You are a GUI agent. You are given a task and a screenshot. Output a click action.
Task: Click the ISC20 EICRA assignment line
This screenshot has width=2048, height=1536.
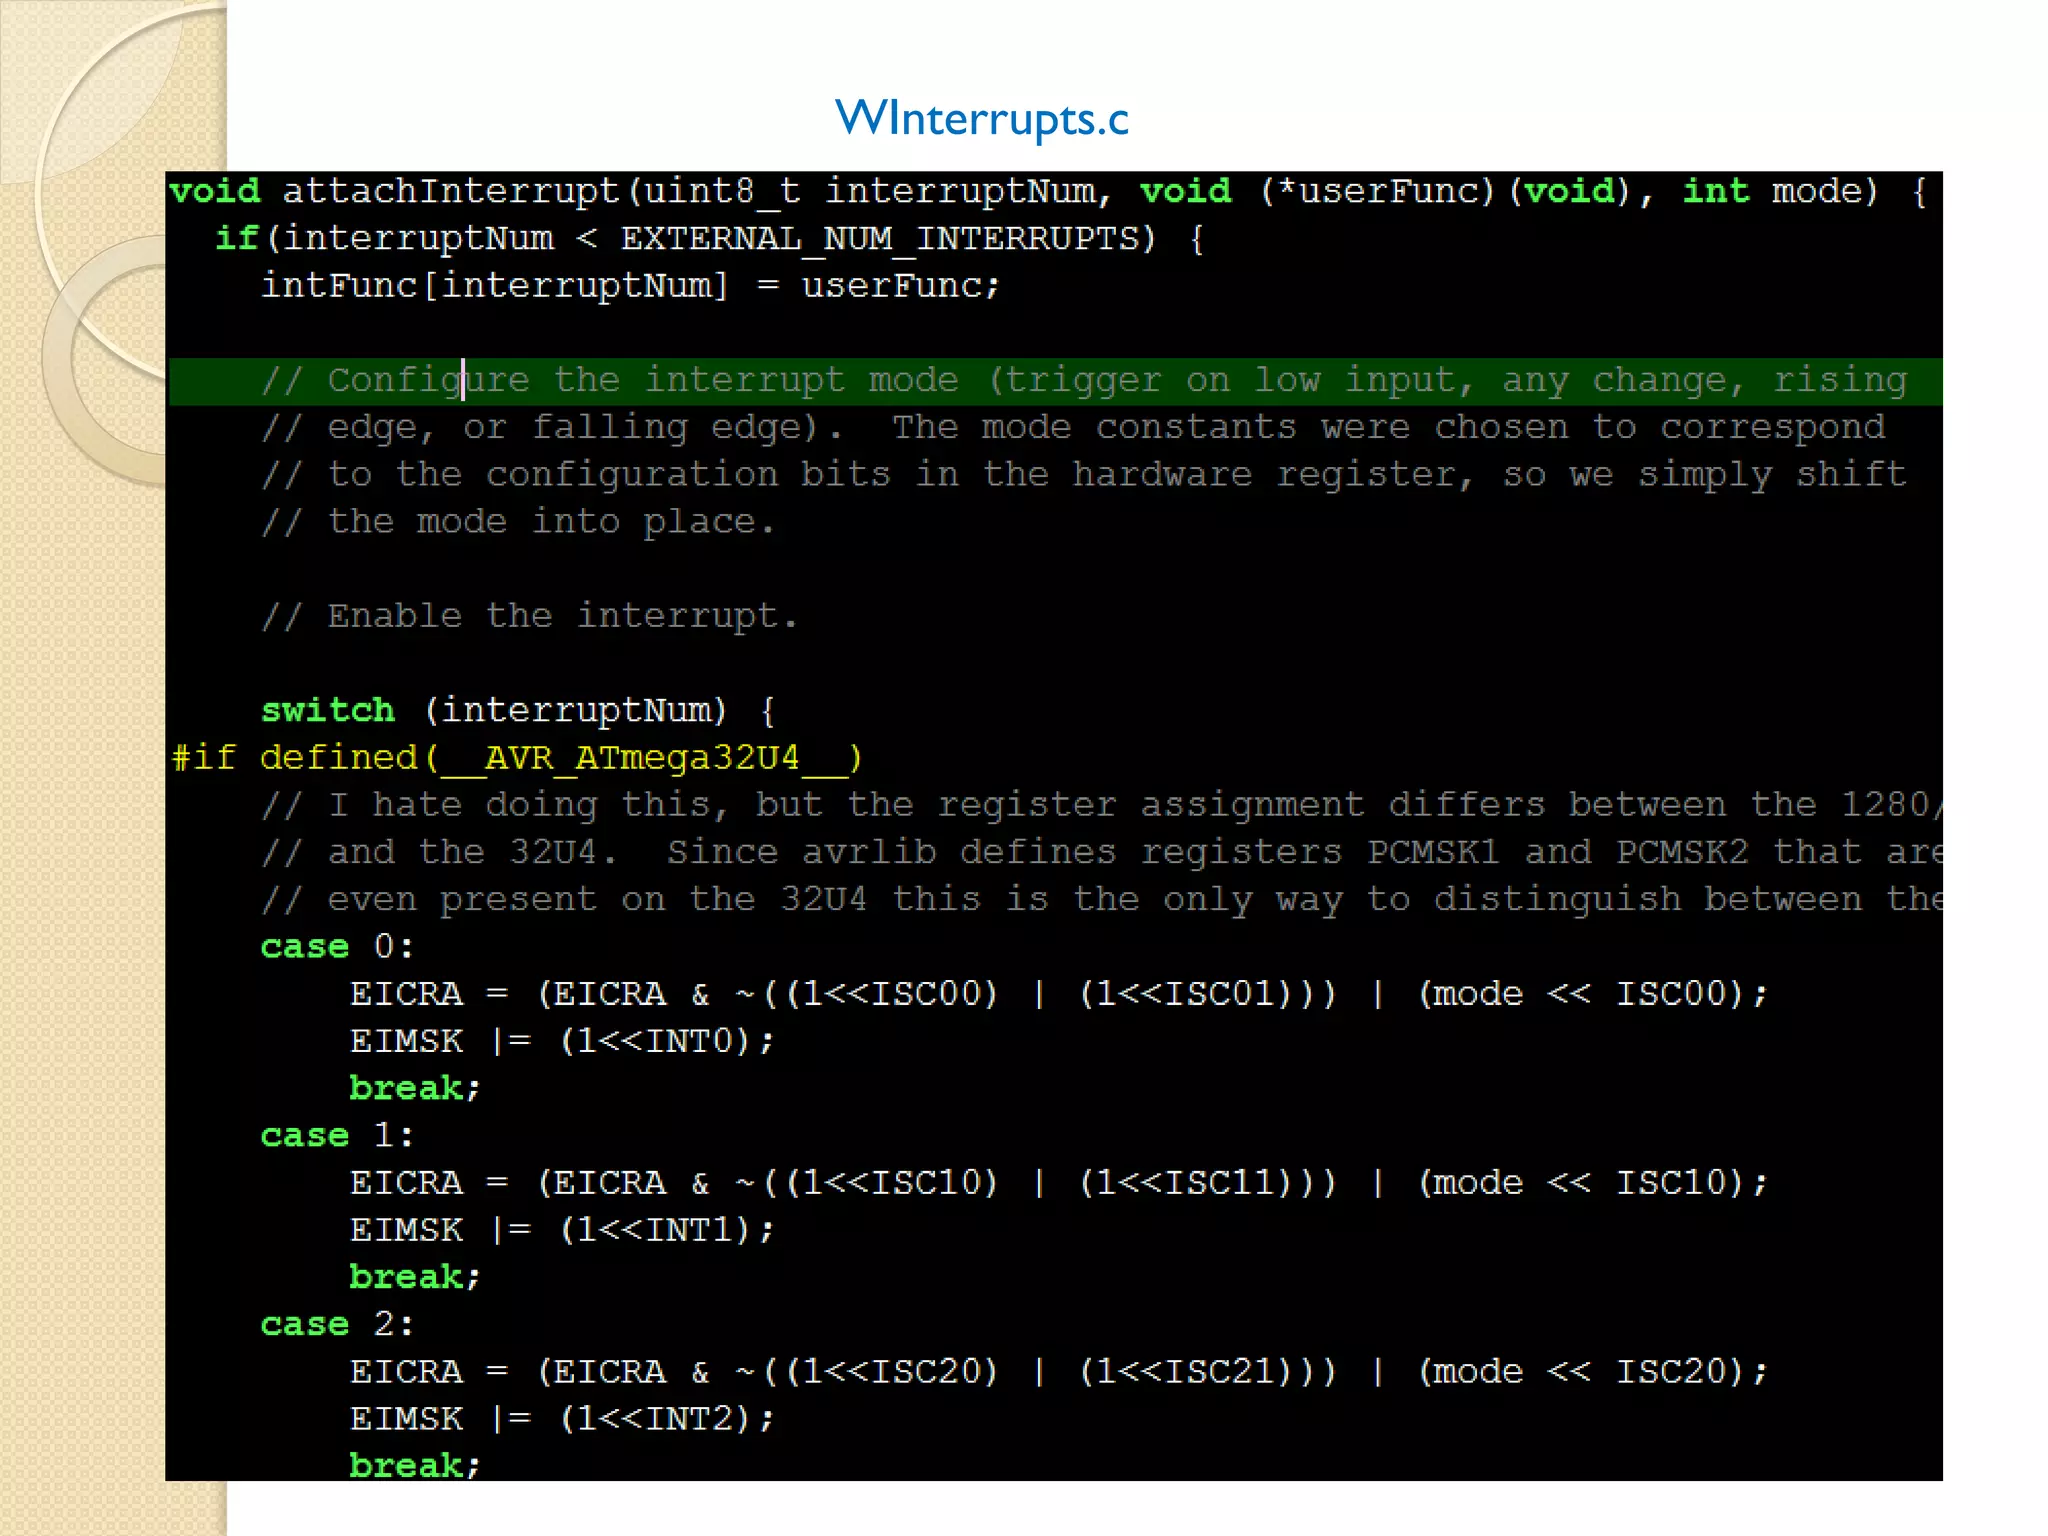coord(1058,1372)
